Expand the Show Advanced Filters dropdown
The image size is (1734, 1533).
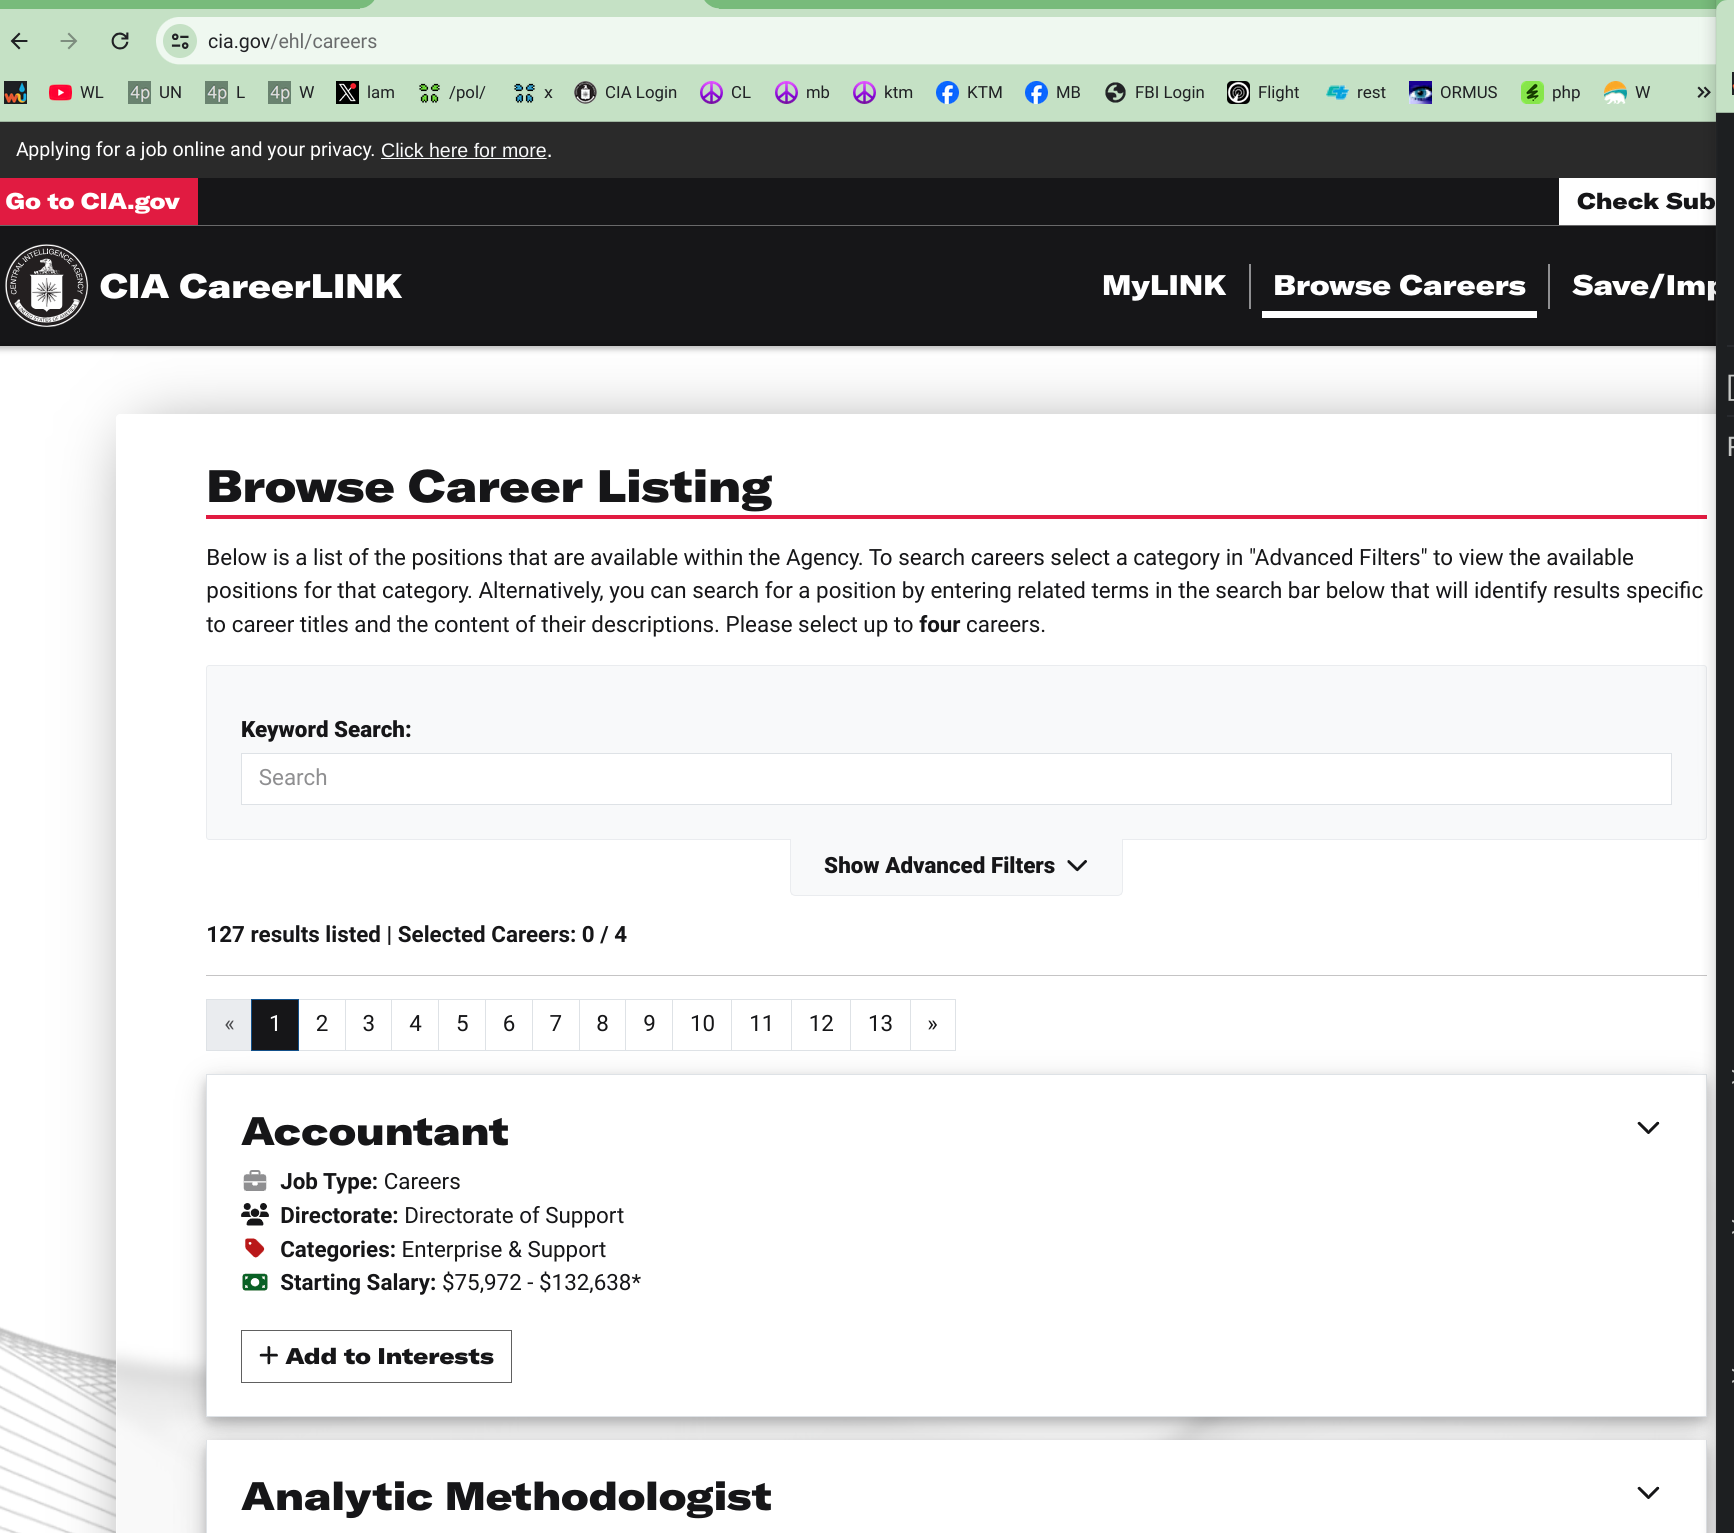(x=956, y=866)
